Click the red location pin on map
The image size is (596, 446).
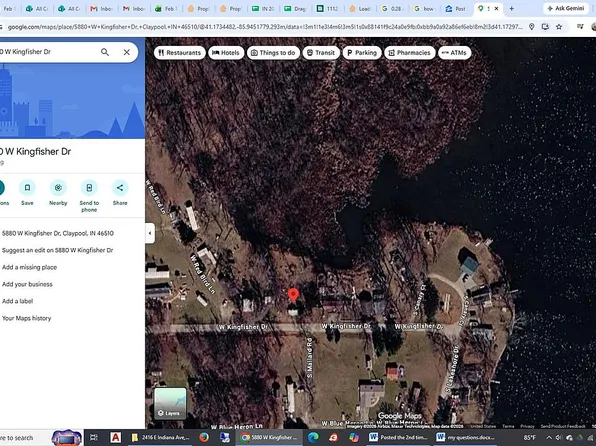[x=293, y=295]
